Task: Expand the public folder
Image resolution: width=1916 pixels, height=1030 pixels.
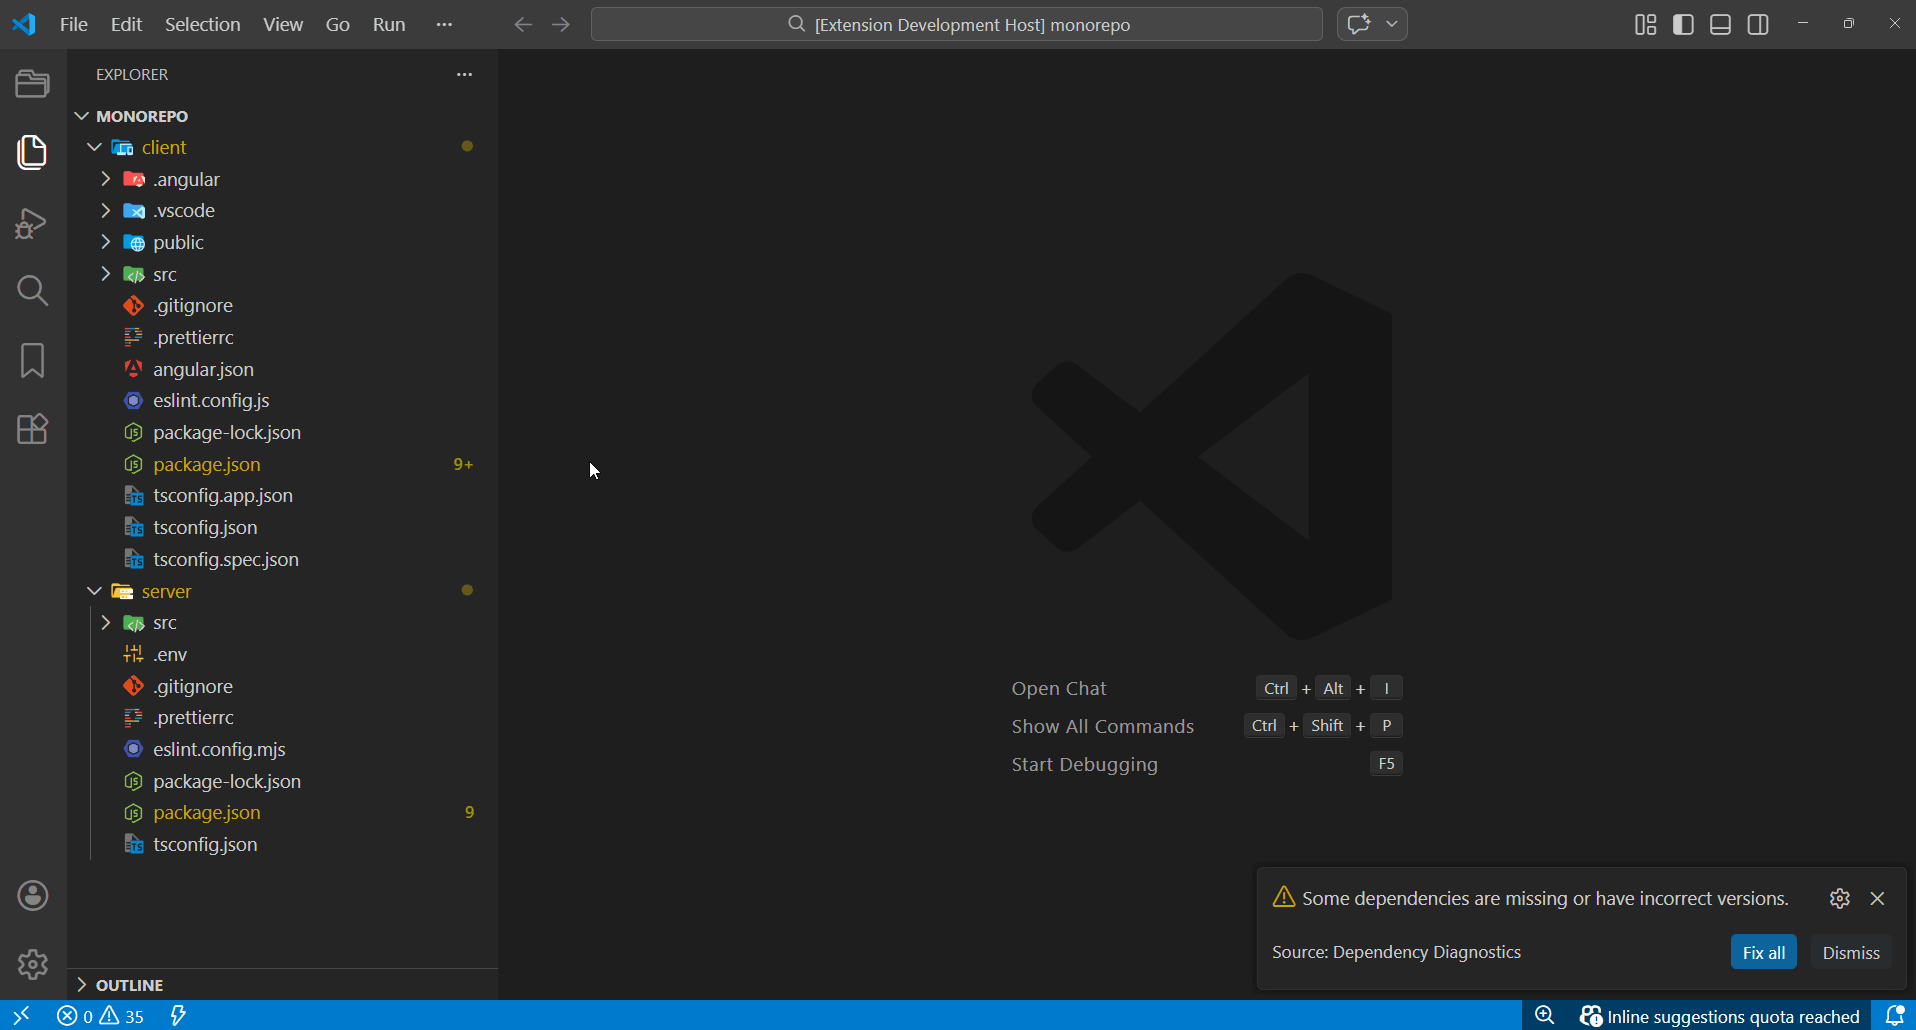Action: coord(105,242)
